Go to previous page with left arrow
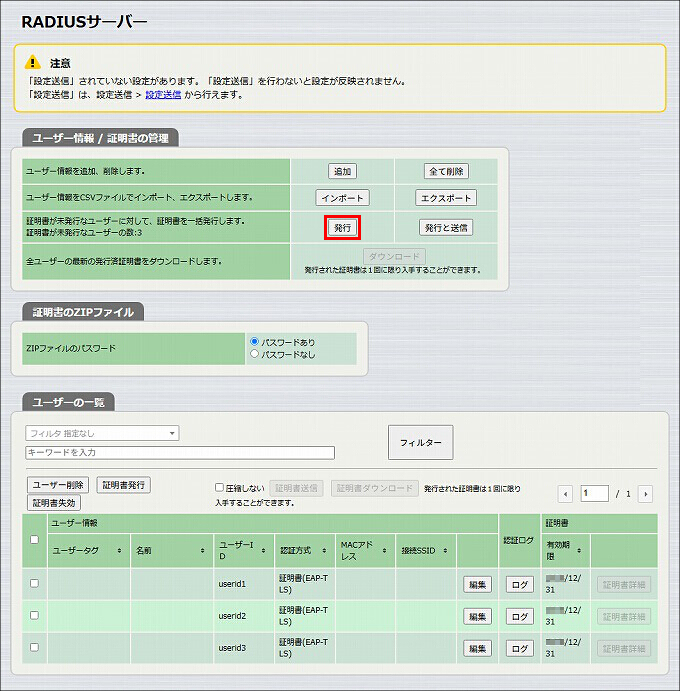 click(x=565, y=494)
